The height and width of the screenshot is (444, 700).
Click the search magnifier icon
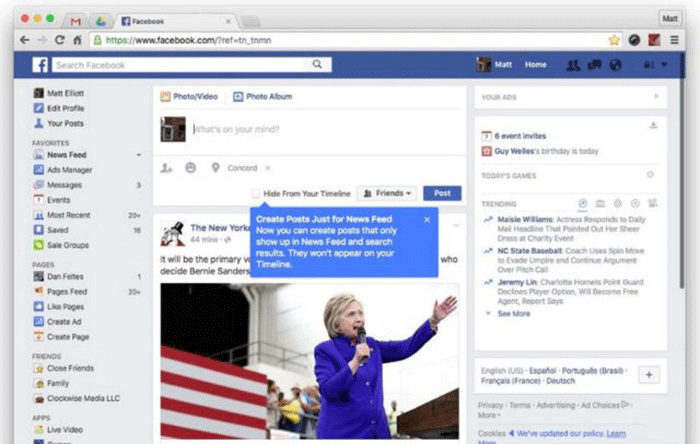point(317,65)
